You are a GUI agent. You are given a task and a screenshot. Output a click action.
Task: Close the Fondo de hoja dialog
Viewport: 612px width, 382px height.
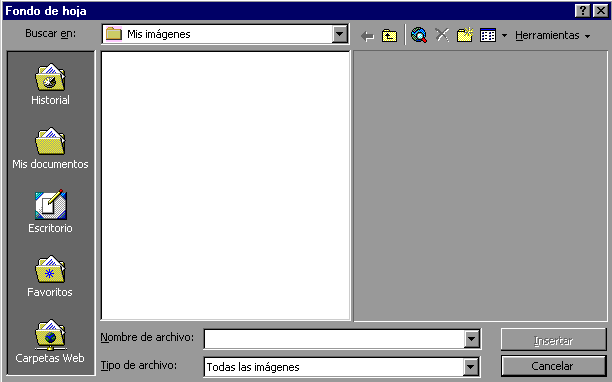(601, 11)
